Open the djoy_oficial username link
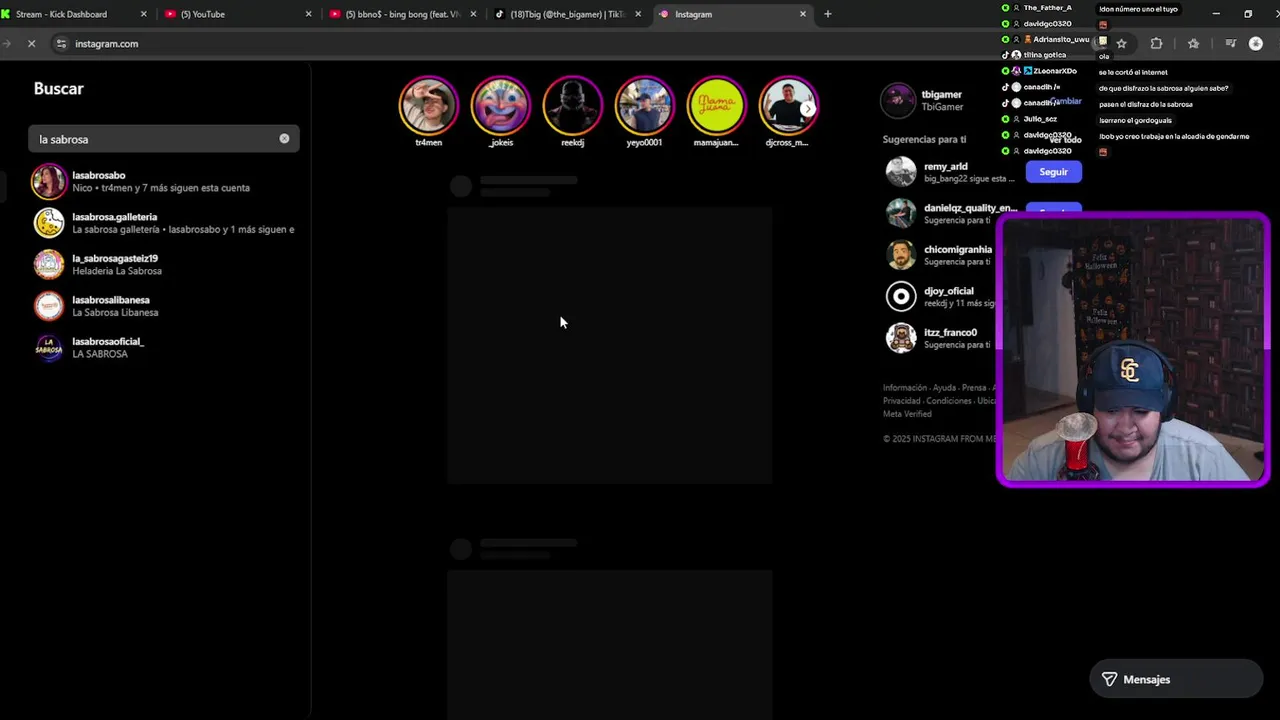This screenshot has width=1280, height=720. [x=949, y=291]
